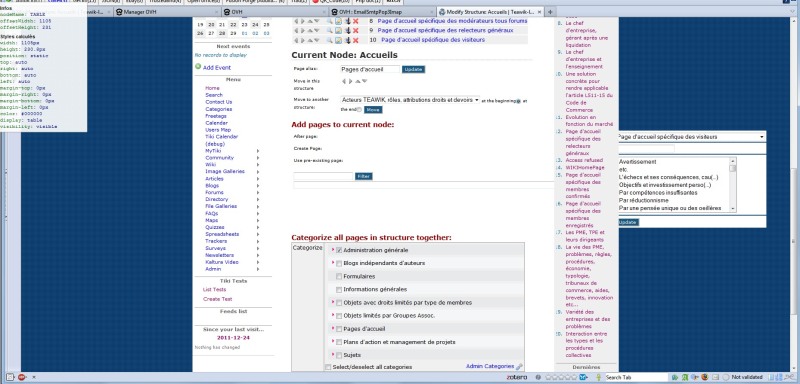Delete the row 8 modérateurs tous forums page

(x=356, y=21)
